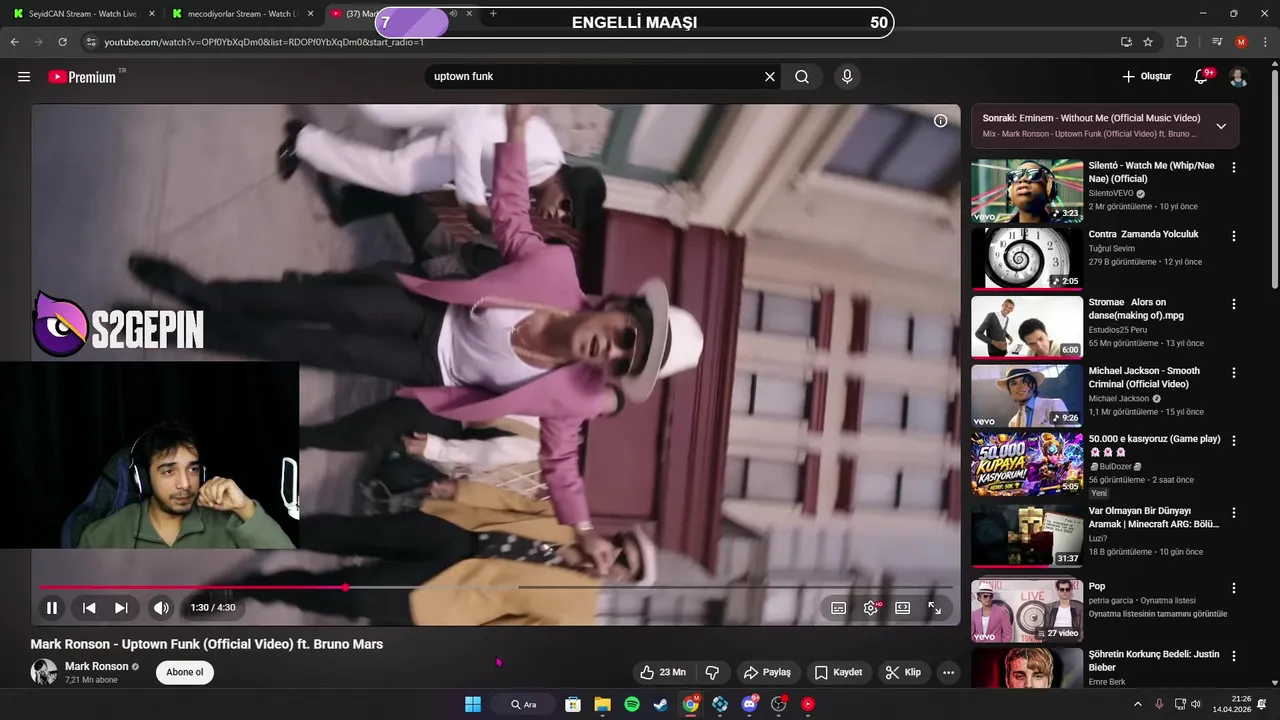The width and height of the screenshot is (1280, 720).
Task: Click Oluştur create button
Action: pos(1146,77)
